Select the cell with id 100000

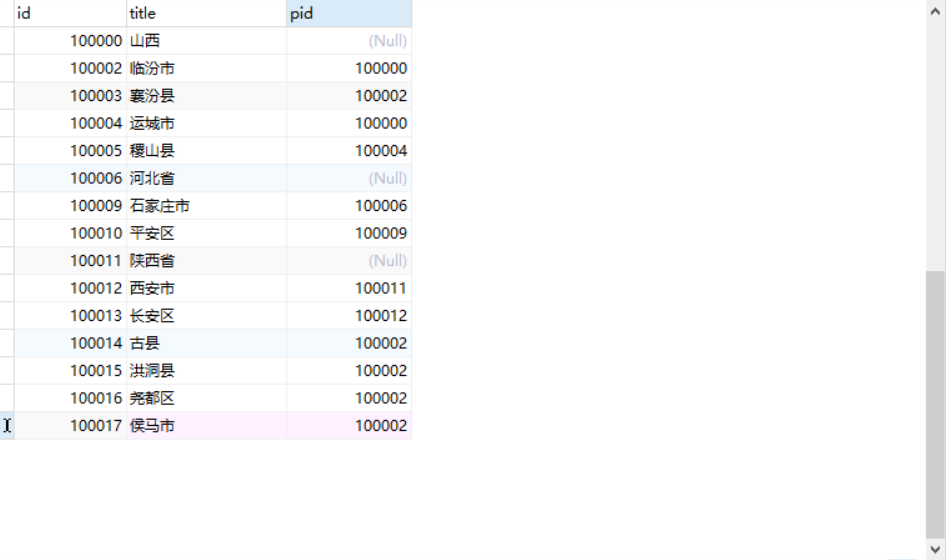pyautogui.click(x=70, y=41)
